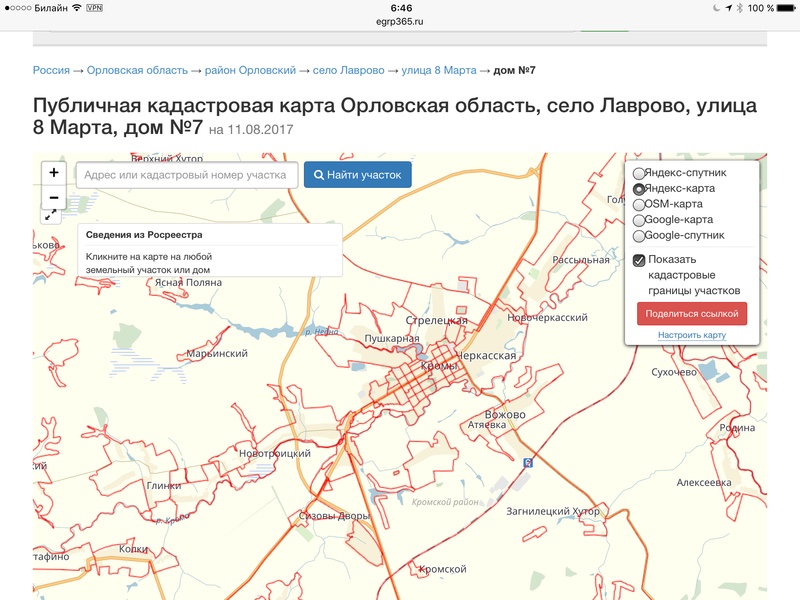Click Сизовы Дворы label on map

coord(334,515)
